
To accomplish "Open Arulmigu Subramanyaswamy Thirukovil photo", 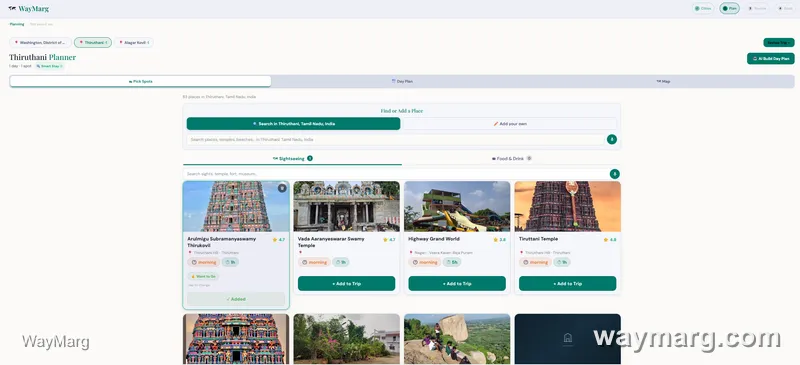I will (x=236, y=206).
